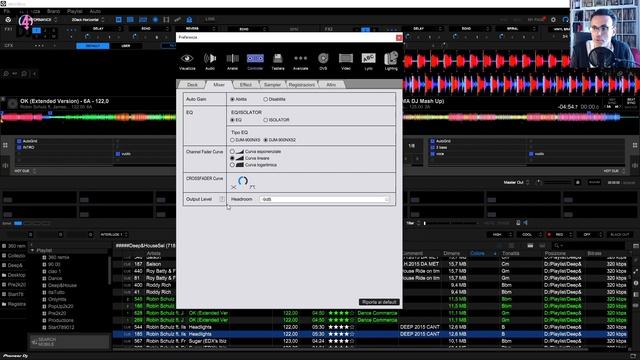Click the DEFAULT CFX button
The image size is (640, 360).
[93, 46]
